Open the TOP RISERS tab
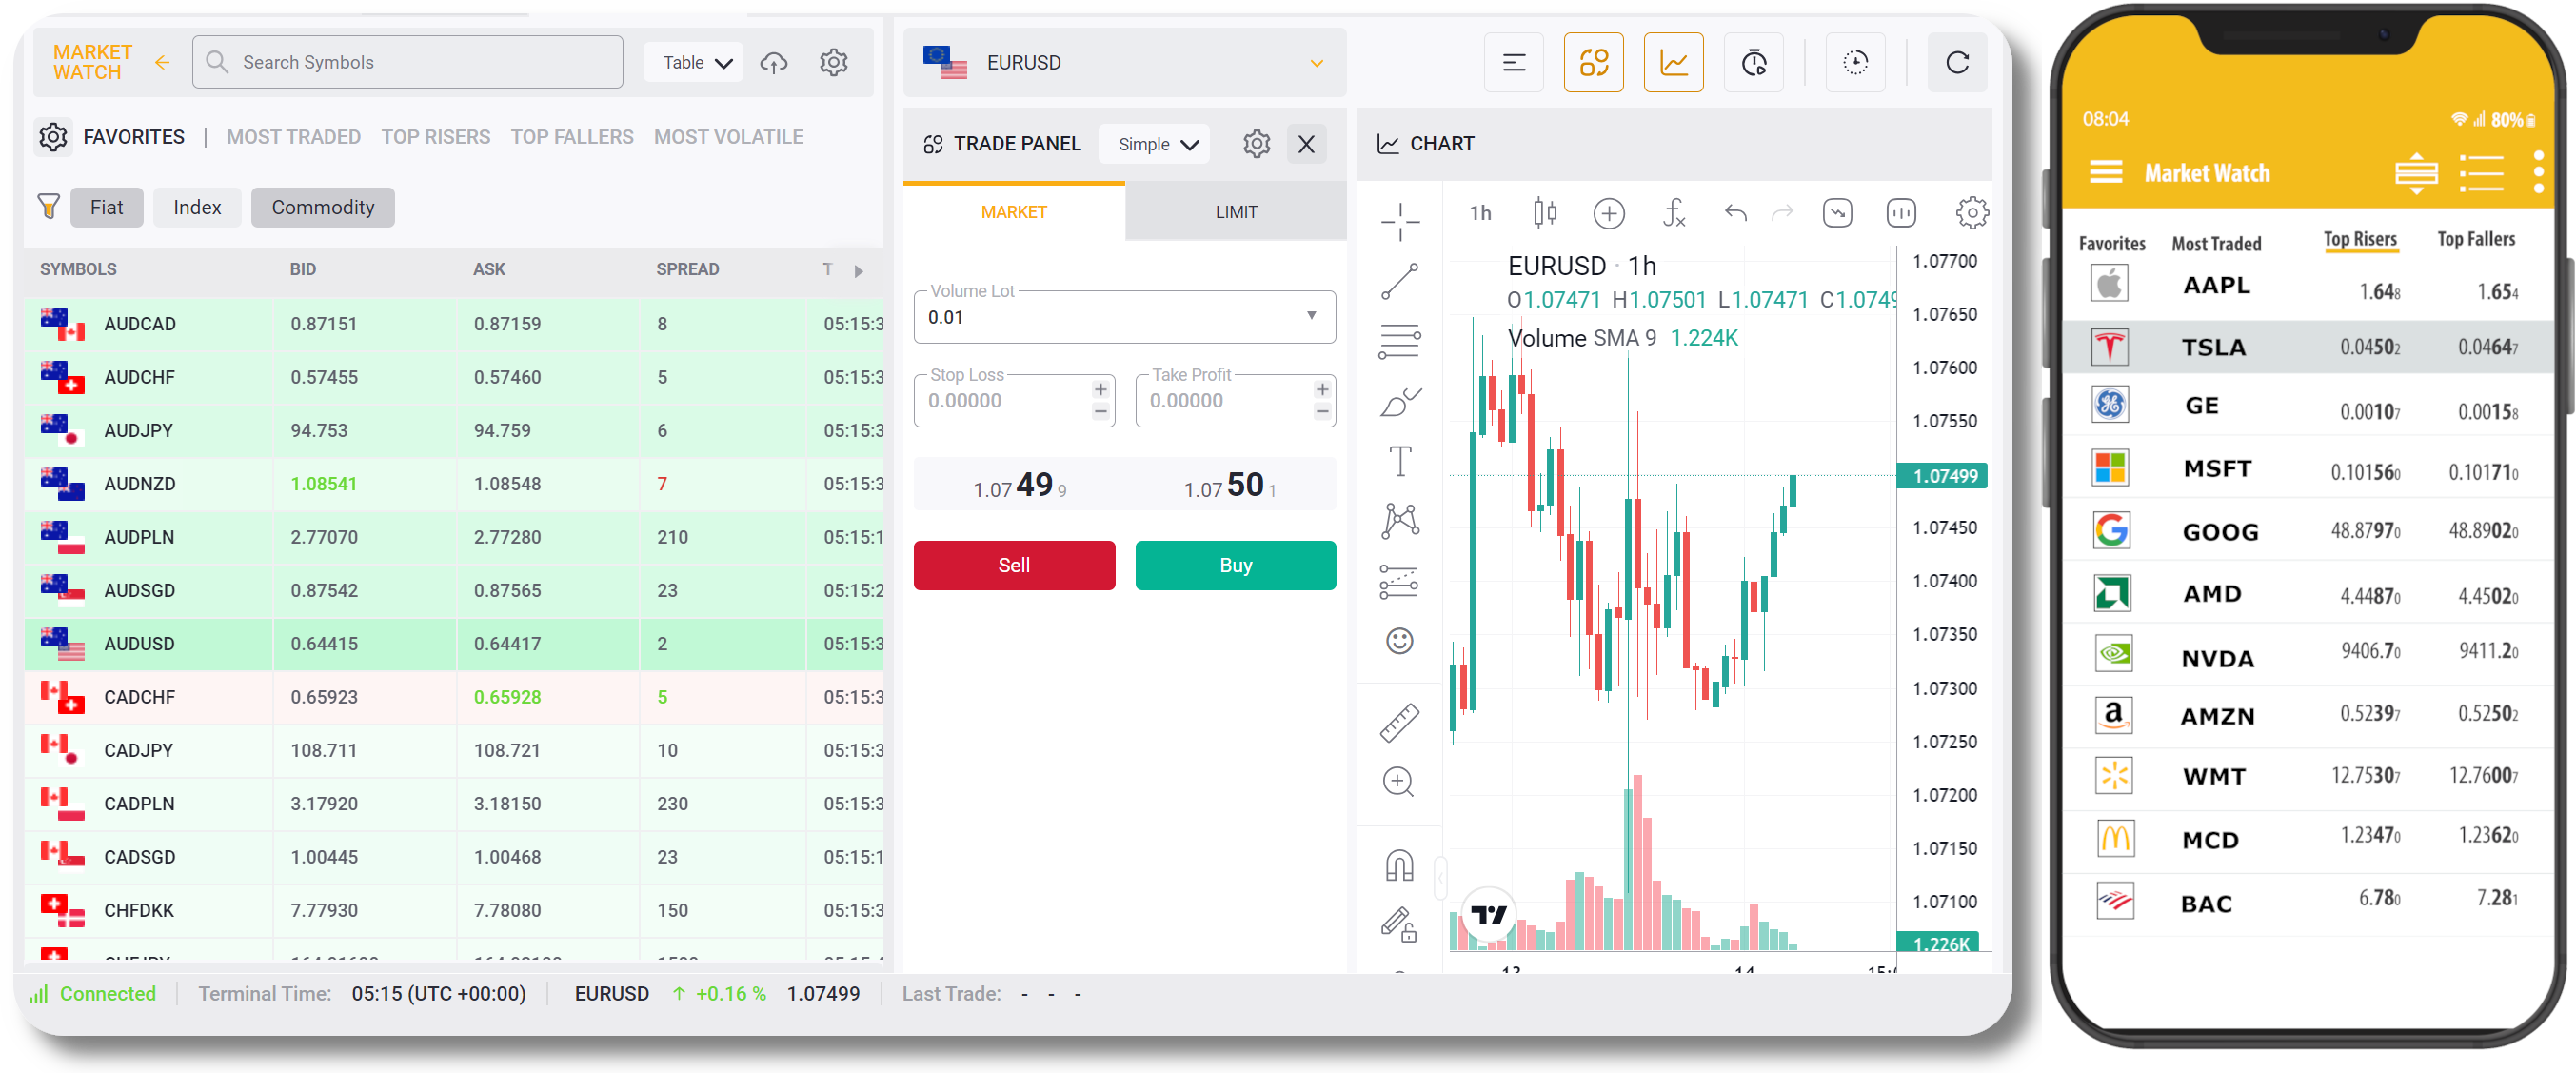Screen dimensions: 2576x1073 (x=435, y=137)
